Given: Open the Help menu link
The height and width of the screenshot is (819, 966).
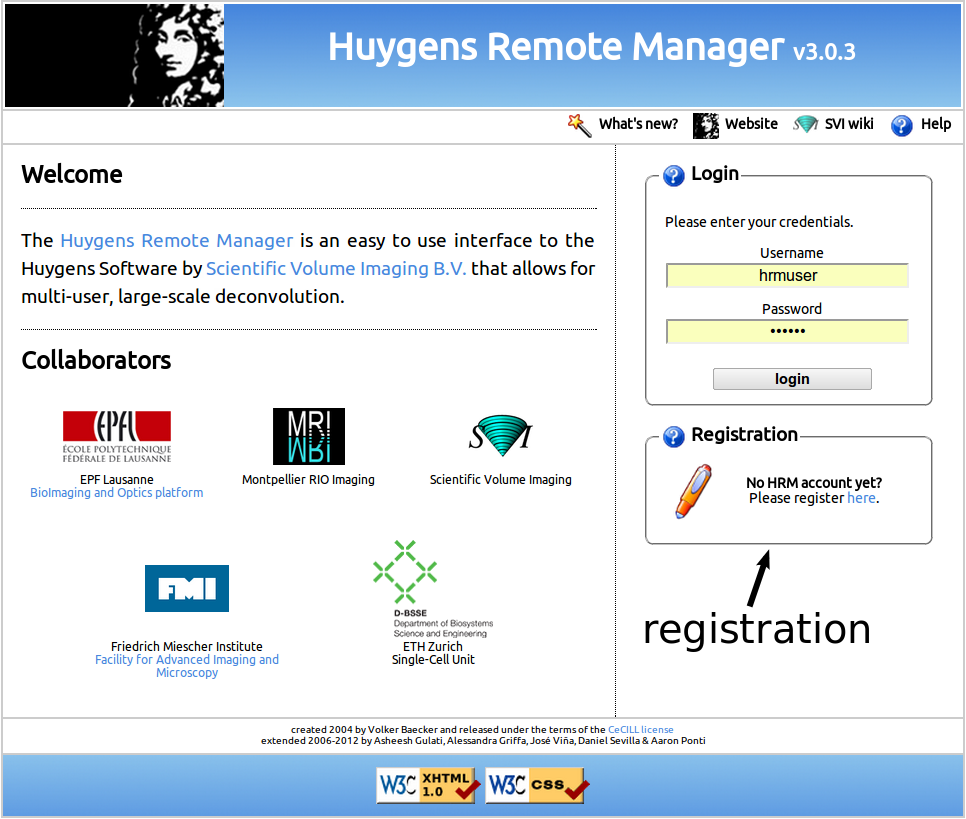Looking at the screenshot, I should [936, 124].
